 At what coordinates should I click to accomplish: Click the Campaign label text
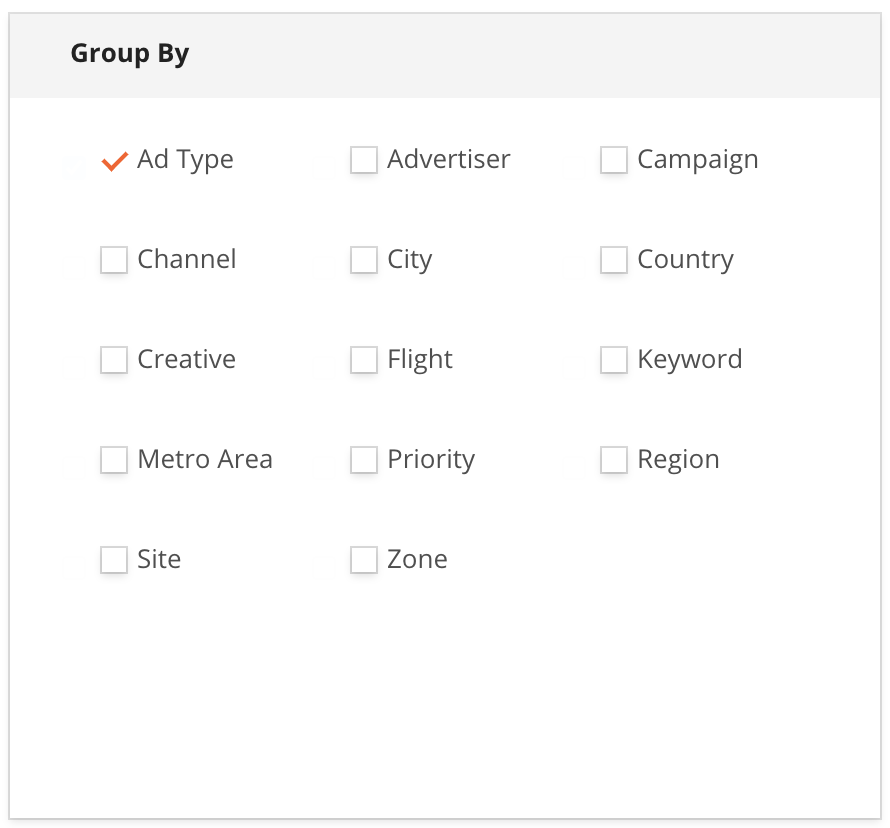697,160
